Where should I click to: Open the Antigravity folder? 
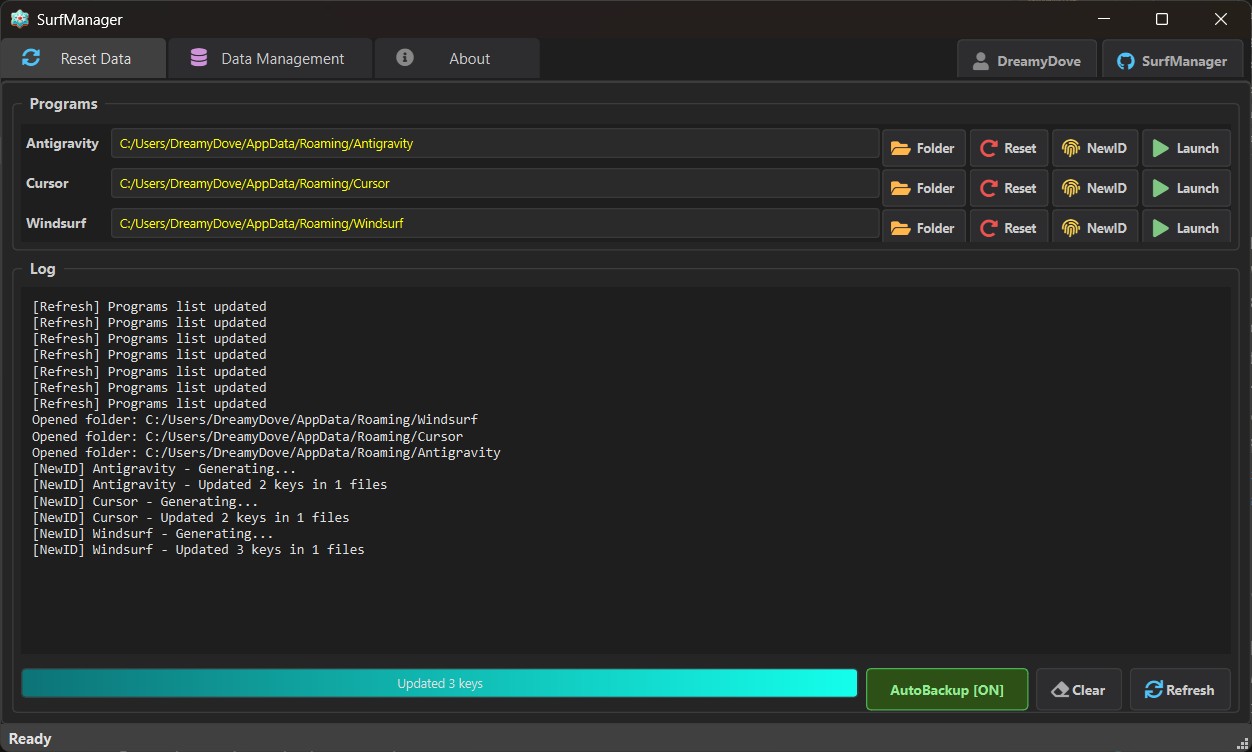coord(924,148)
